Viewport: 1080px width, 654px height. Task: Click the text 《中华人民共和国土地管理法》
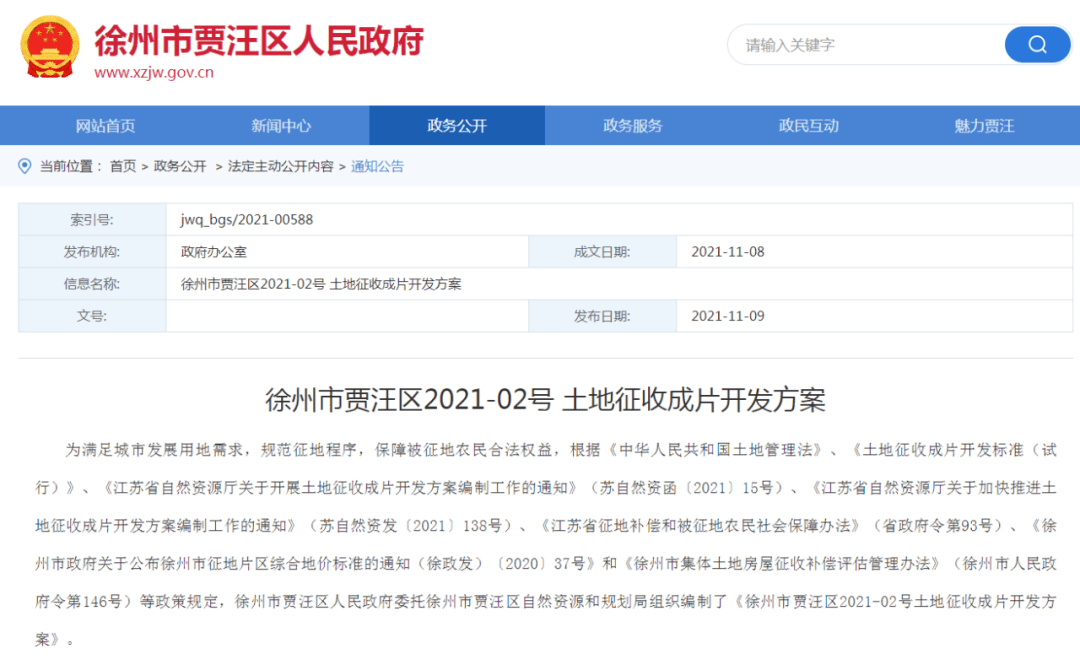coord(714,450)
